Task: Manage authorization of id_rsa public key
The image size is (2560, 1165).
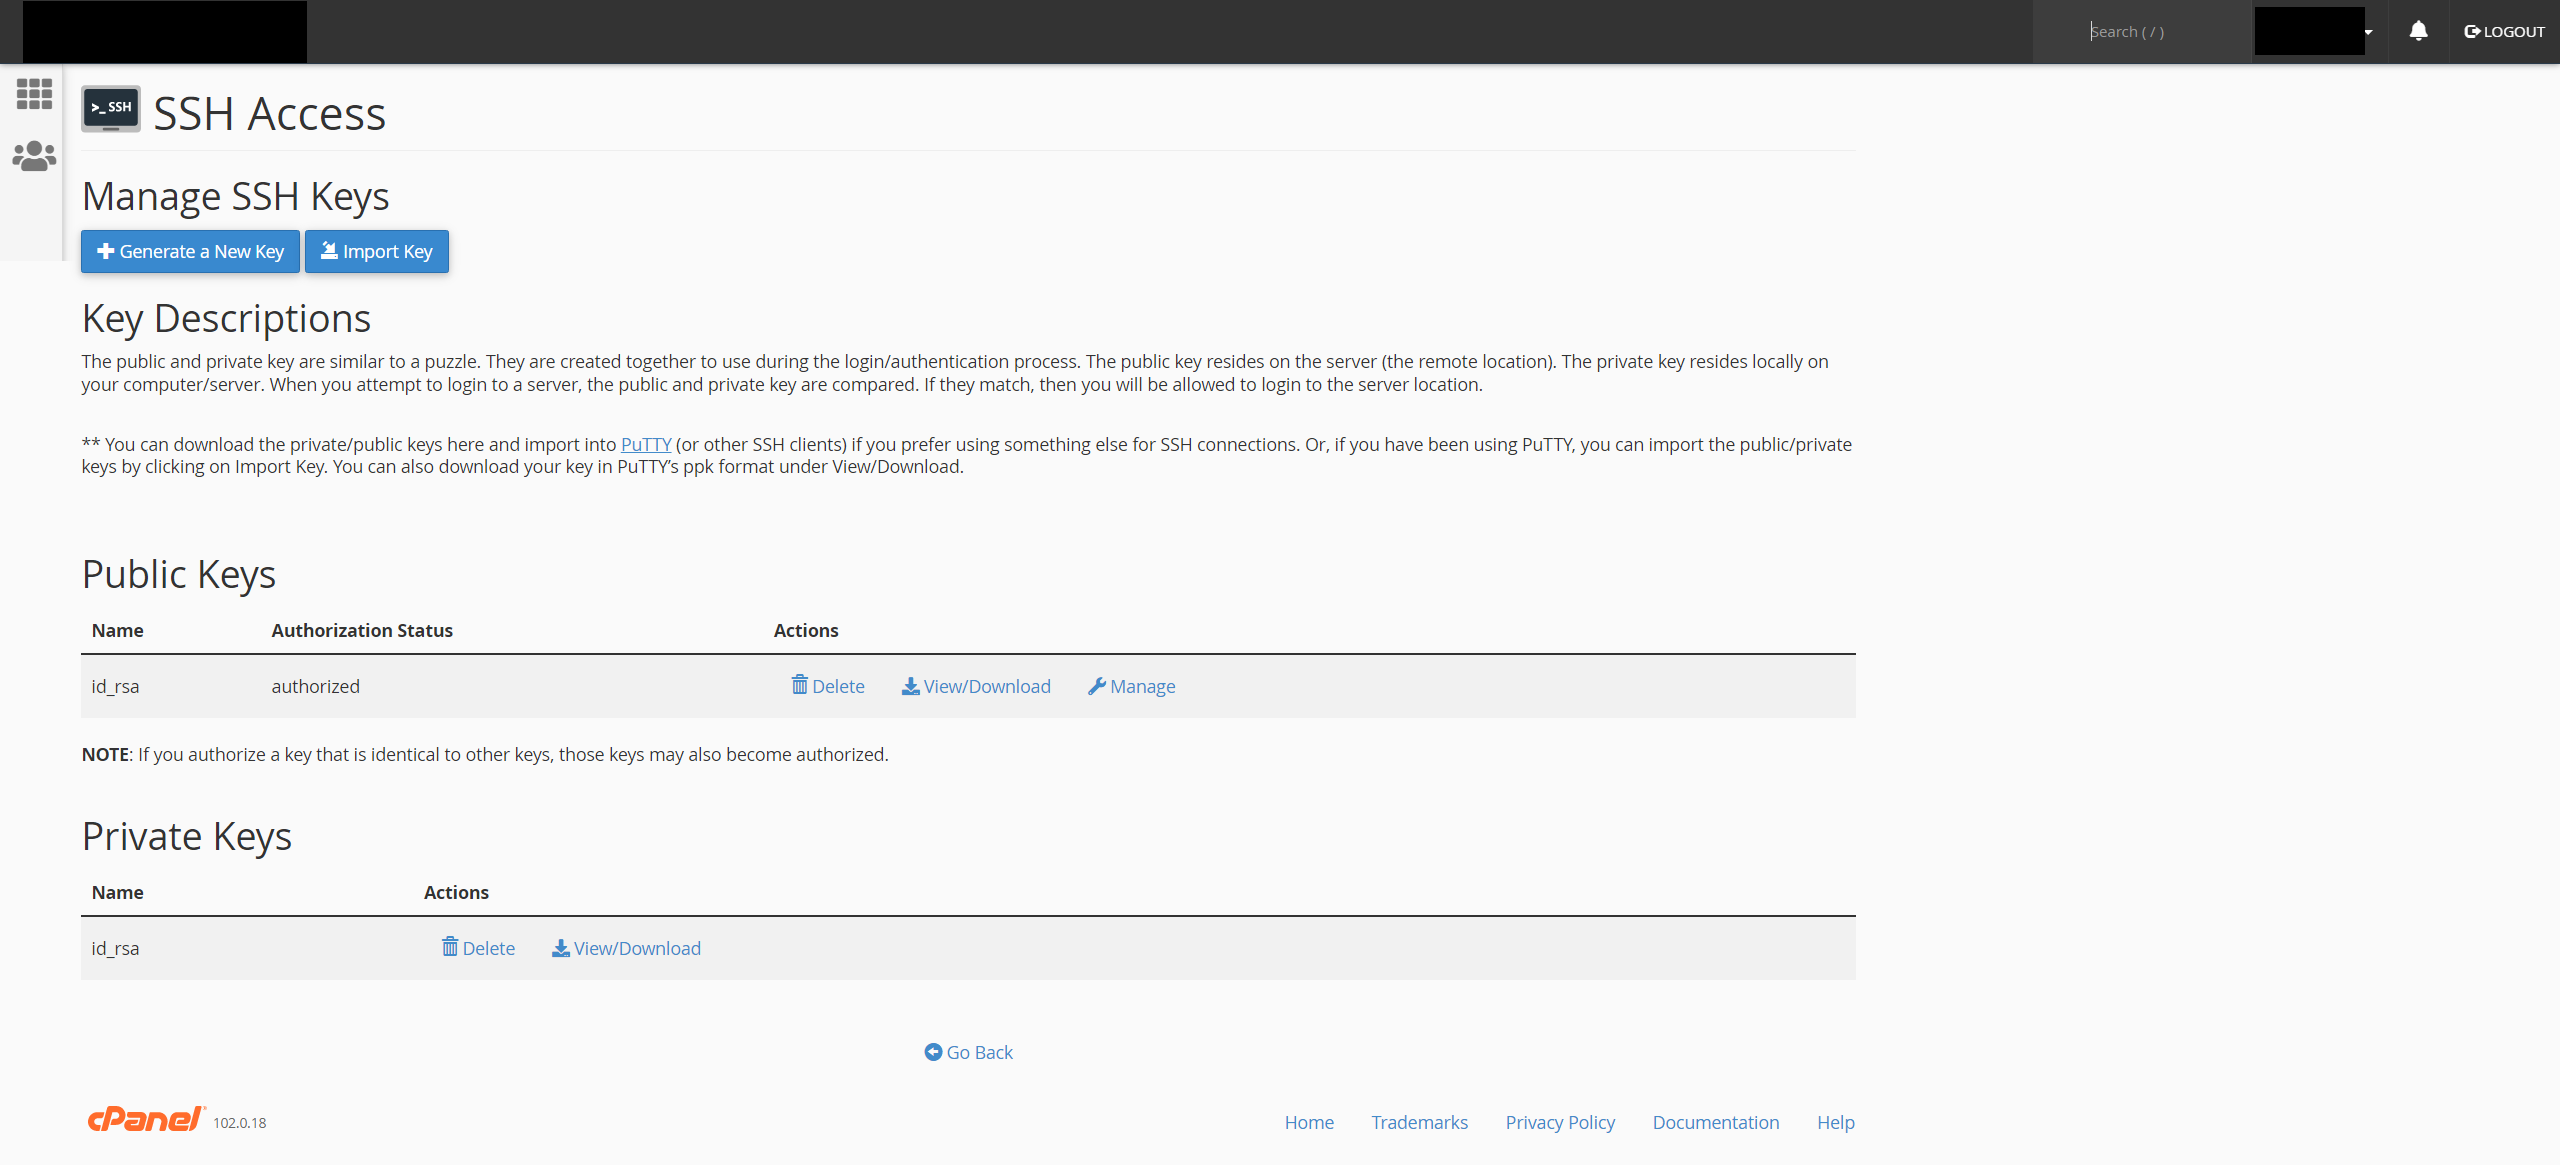Action: (1132, 686)
